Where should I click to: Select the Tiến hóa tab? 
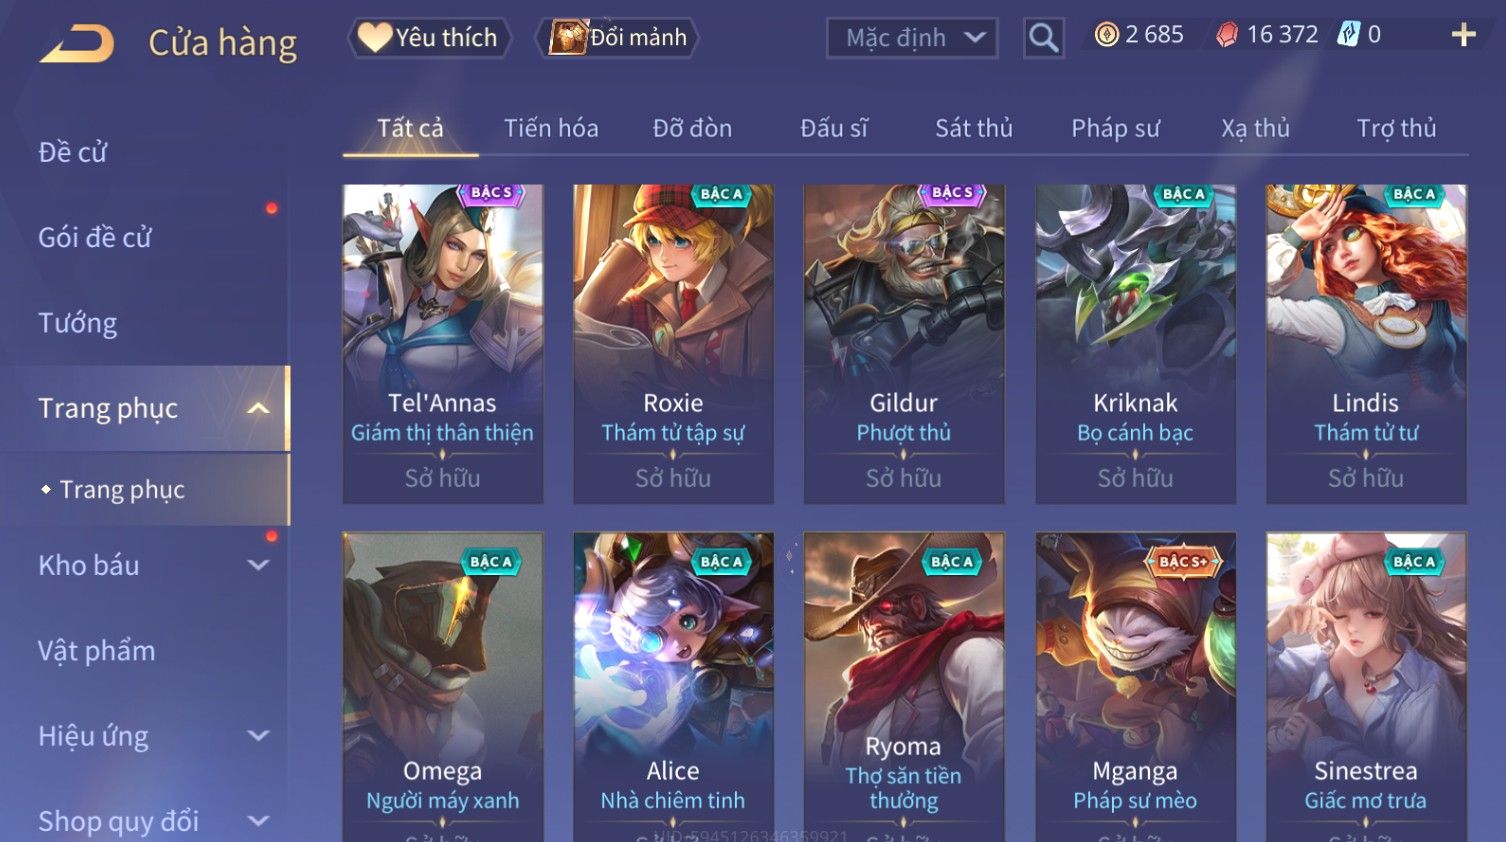click(x=551, y=128)
